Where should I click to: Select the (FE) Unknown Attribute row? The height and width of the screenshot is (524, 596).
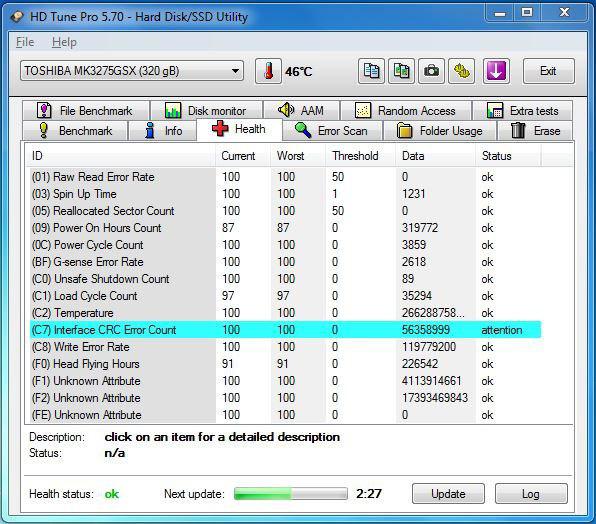[285, 415]
